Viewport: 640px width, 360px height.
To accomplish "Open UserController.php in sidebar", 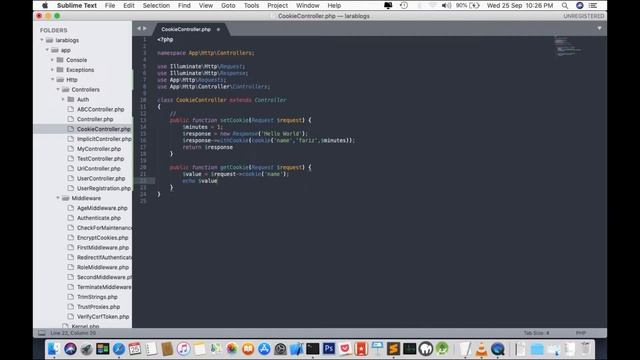I will pos(101,178).
